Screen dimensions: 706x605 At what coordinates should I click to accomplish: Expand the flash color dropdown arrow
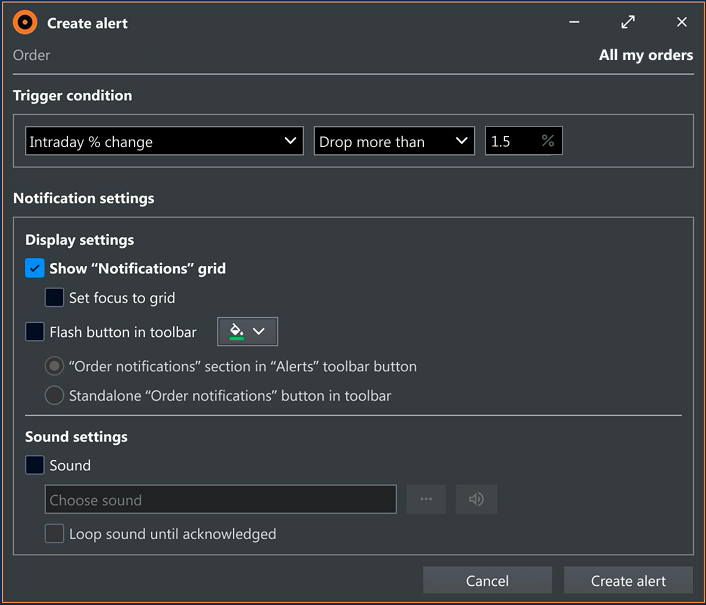(259, 331)
